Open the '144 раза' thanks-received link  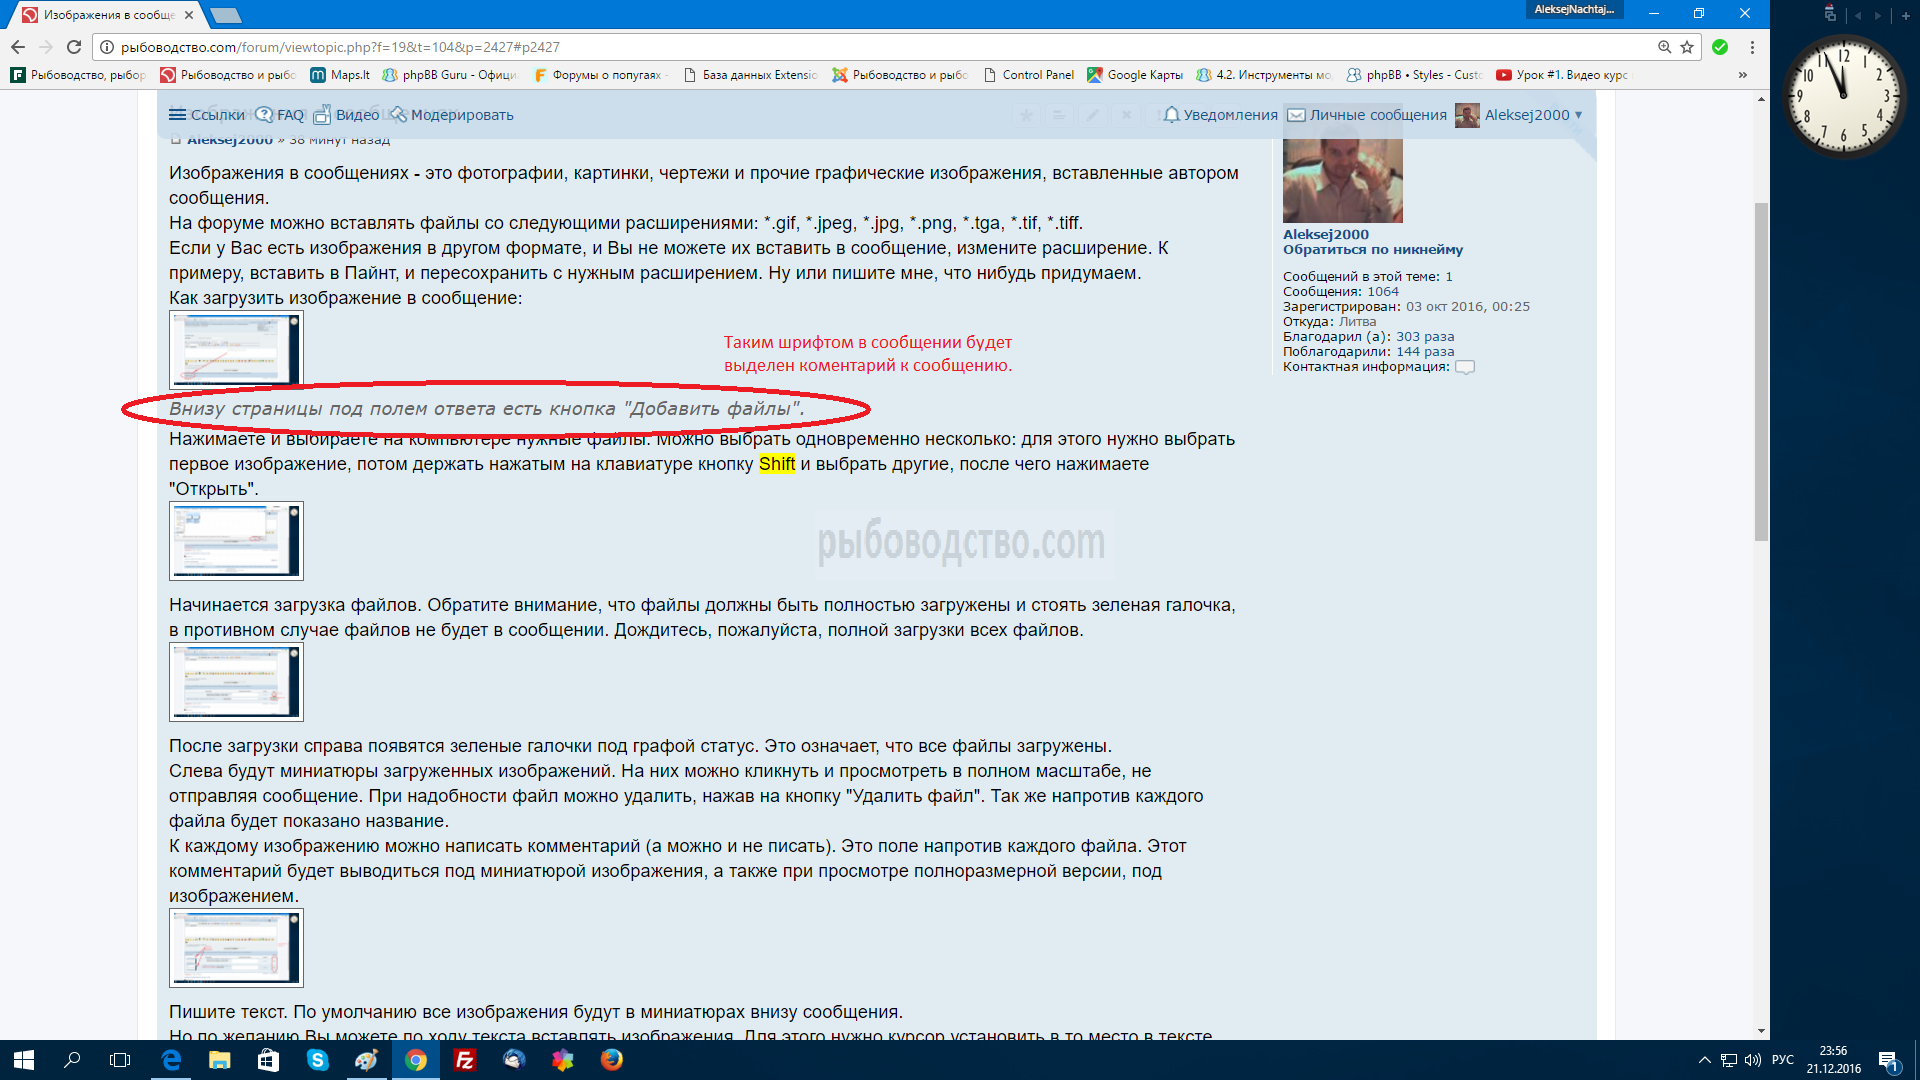point(1425,352)
